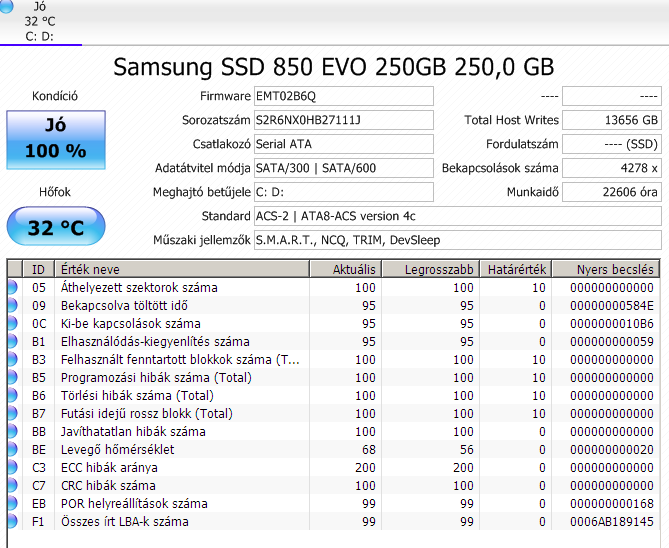Select attribute name Javíthatatlan hibák száma
The image size is (669, 548).
133,431
